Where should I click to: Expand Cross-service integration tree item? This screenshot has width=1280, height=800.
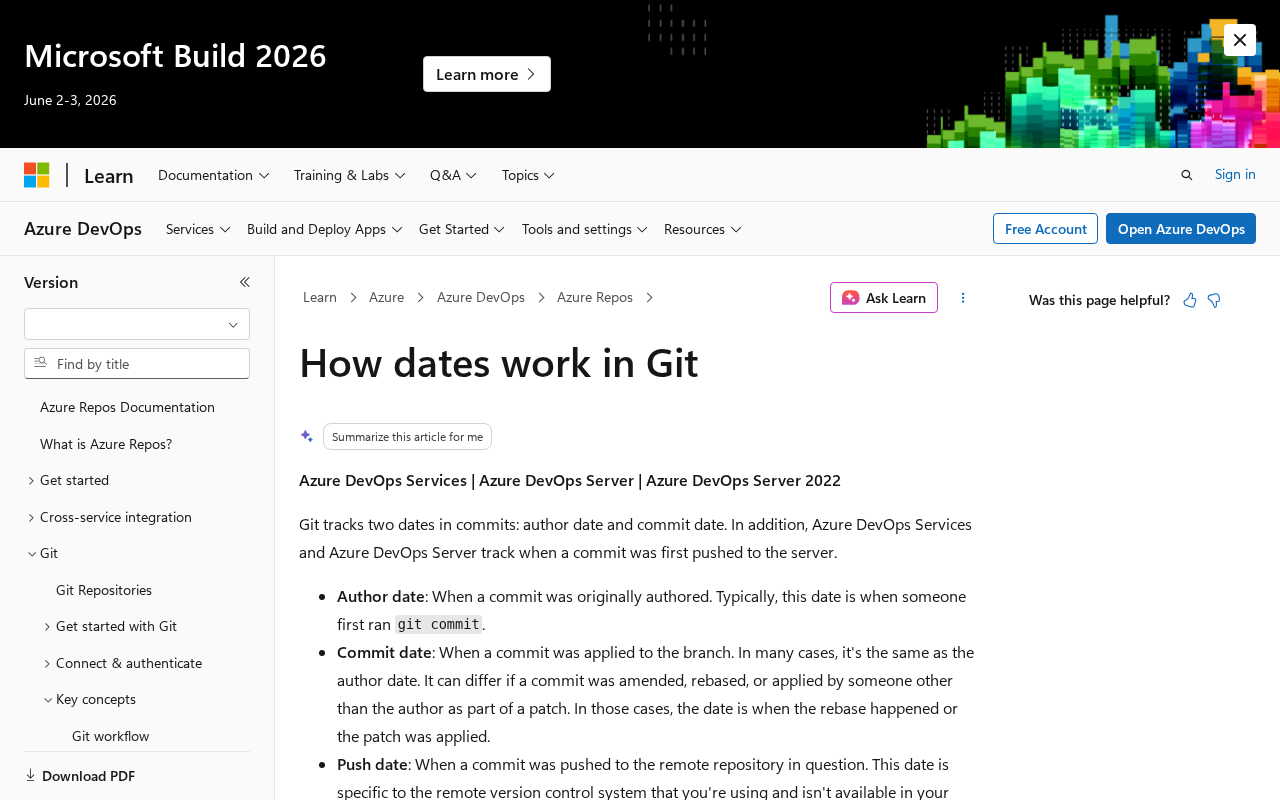109,517
